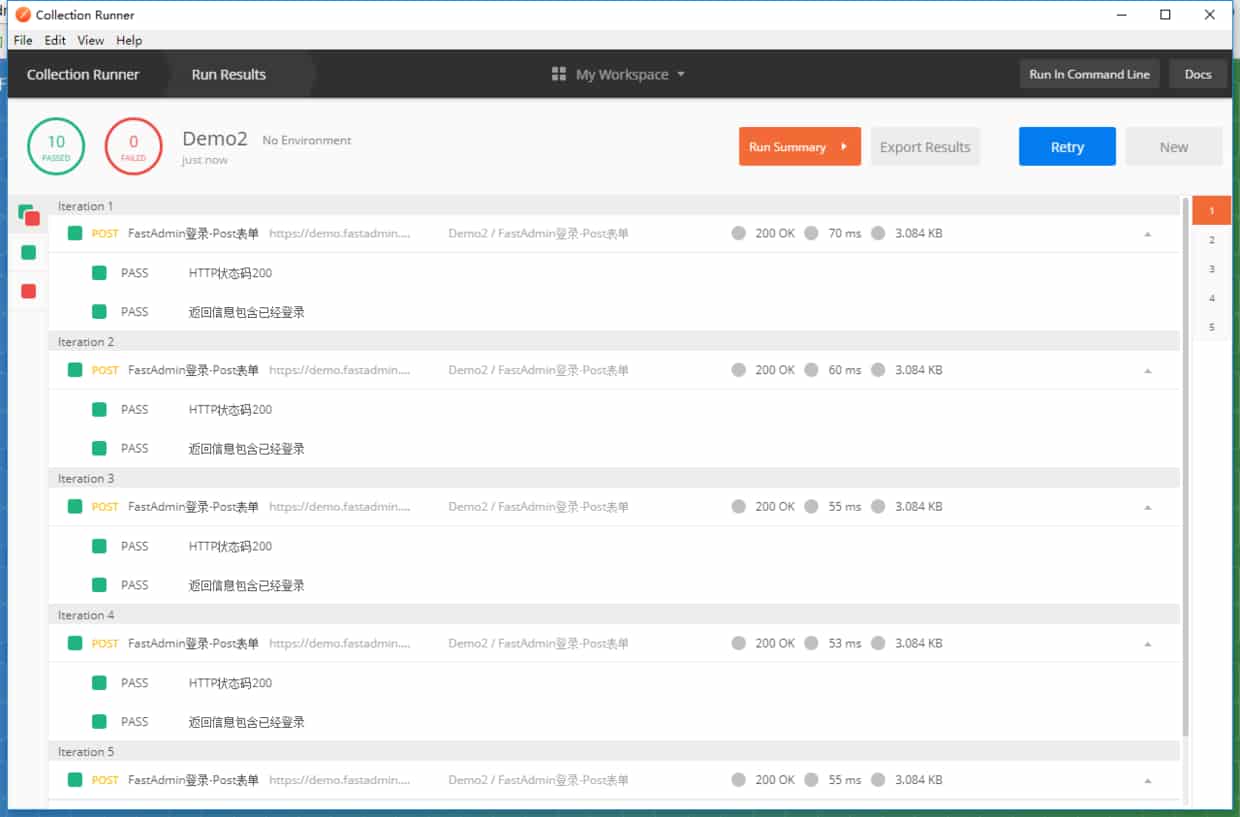Select Run Results breadcrumb tab

(229, 74)
